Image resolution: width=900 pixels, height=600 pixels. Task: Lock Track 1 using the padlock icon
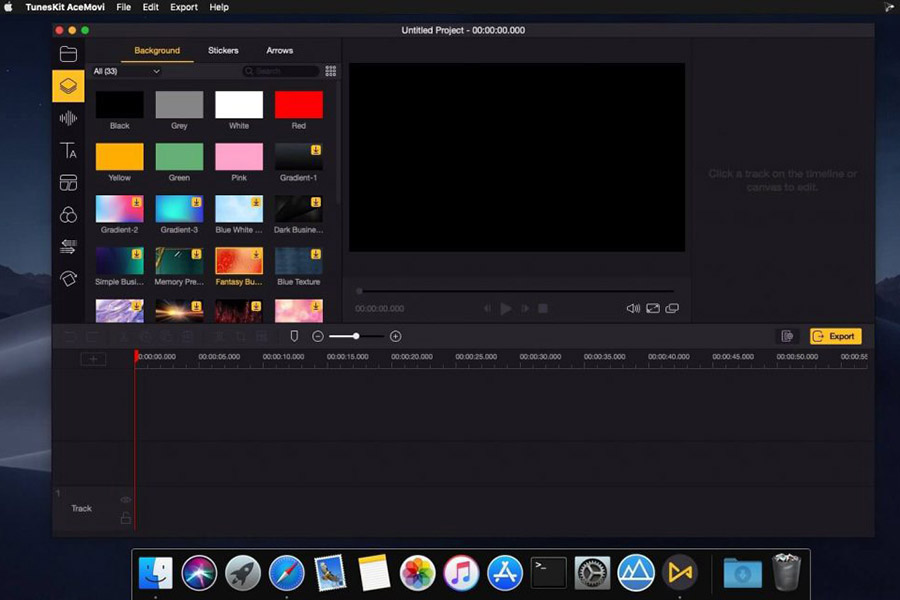pyautogui.click(x=126, y=517)
